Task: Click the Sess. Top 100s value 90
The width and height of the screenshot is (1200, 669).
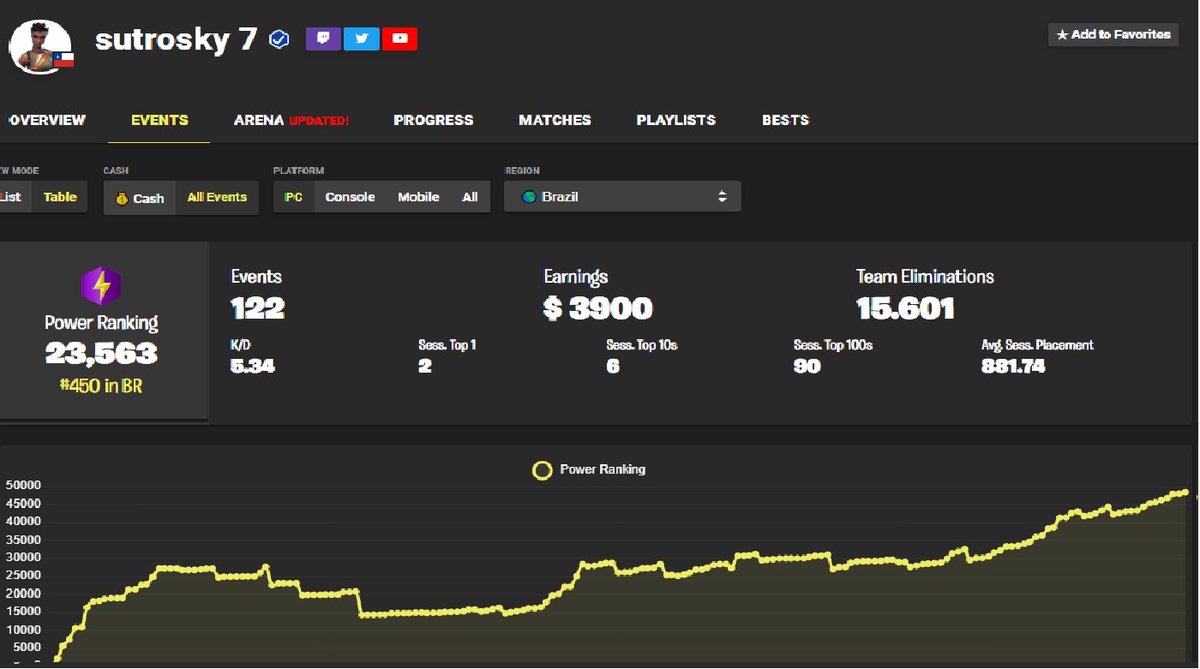Action: 807,366
